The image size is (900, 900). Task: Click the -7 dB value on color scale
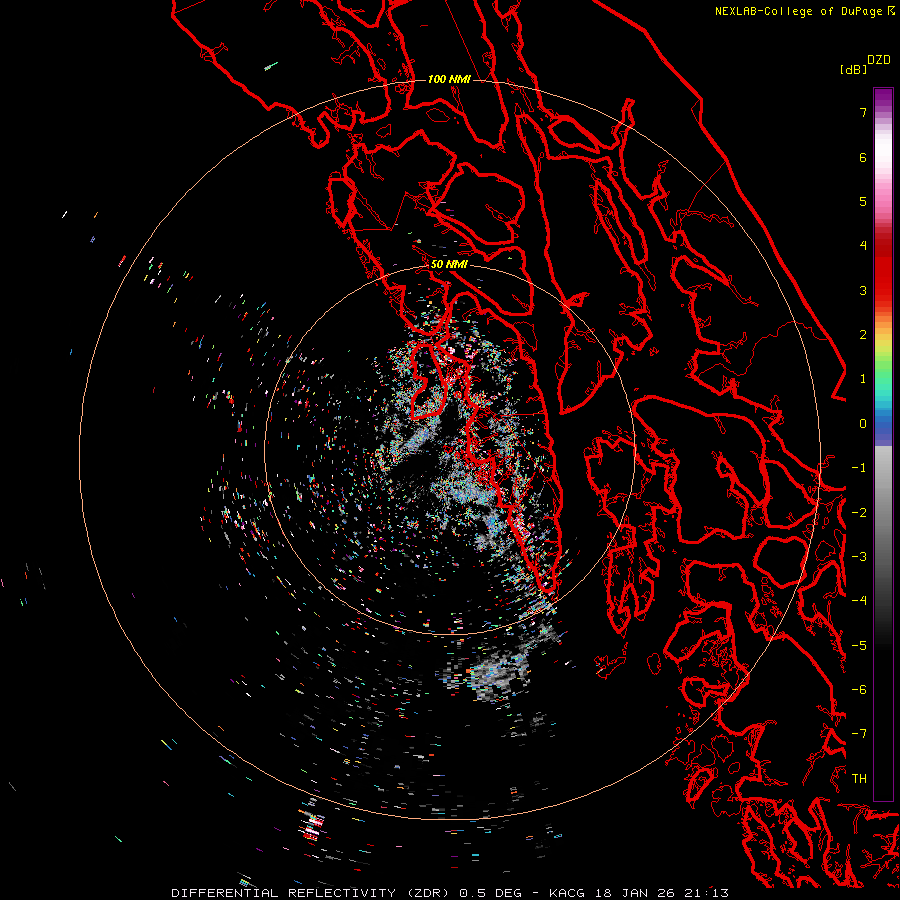coord(859,734)
